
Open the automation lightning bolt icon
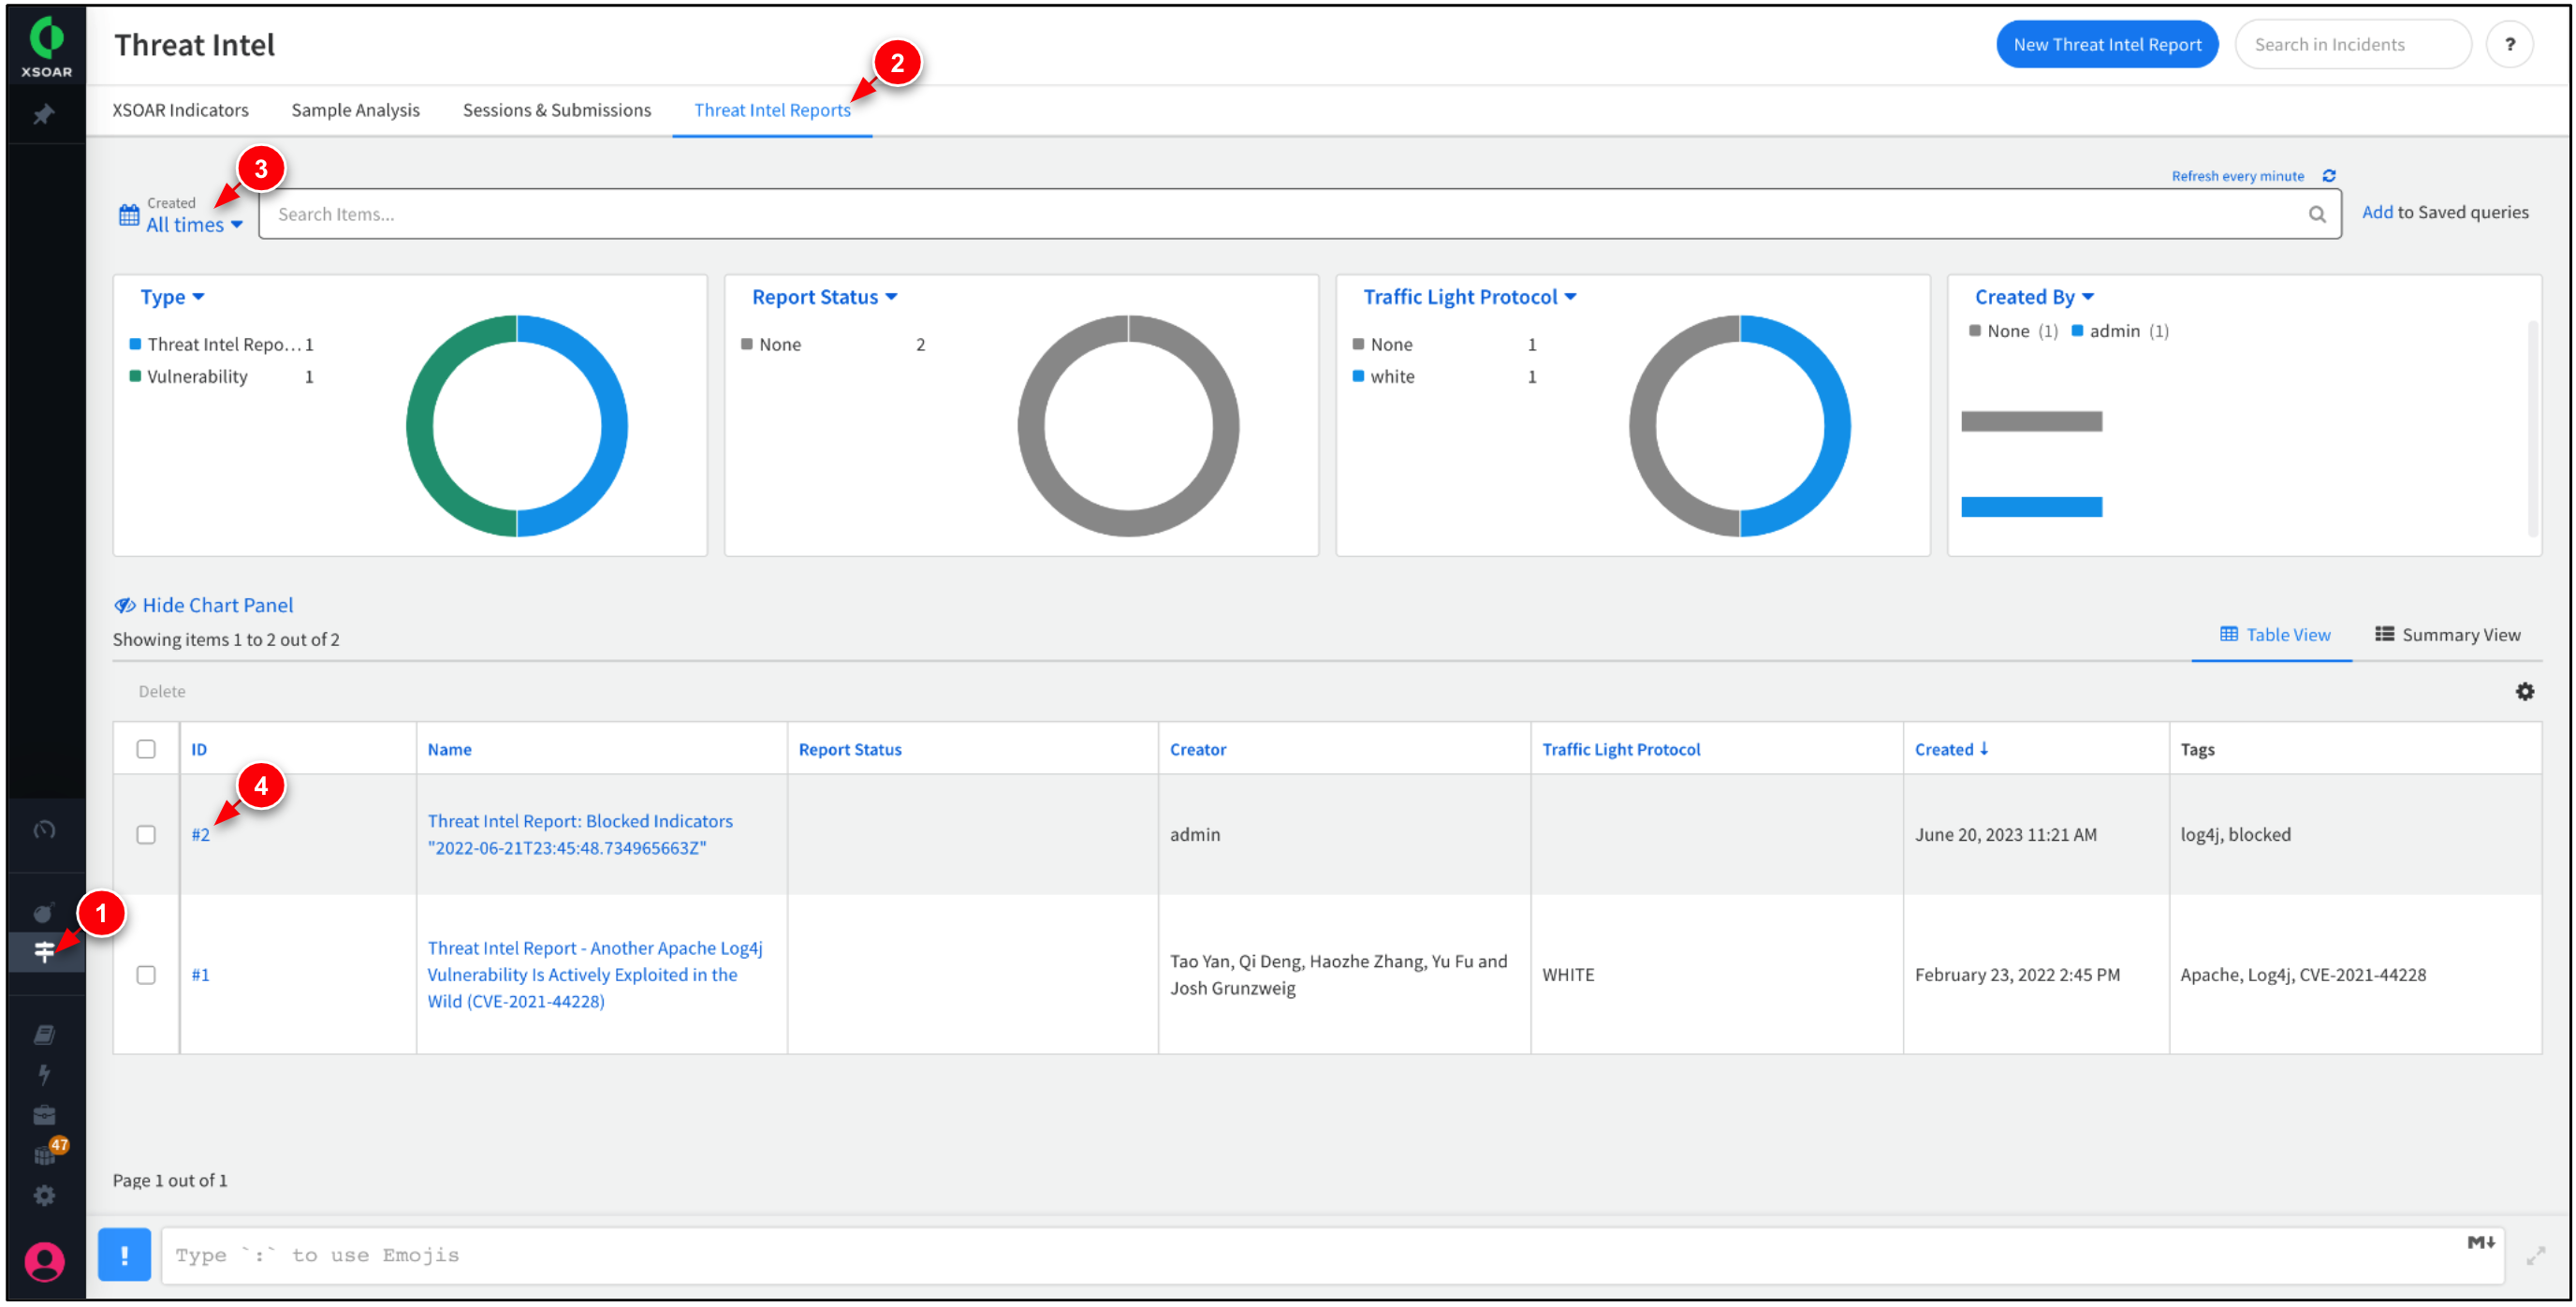point(44,1075)
